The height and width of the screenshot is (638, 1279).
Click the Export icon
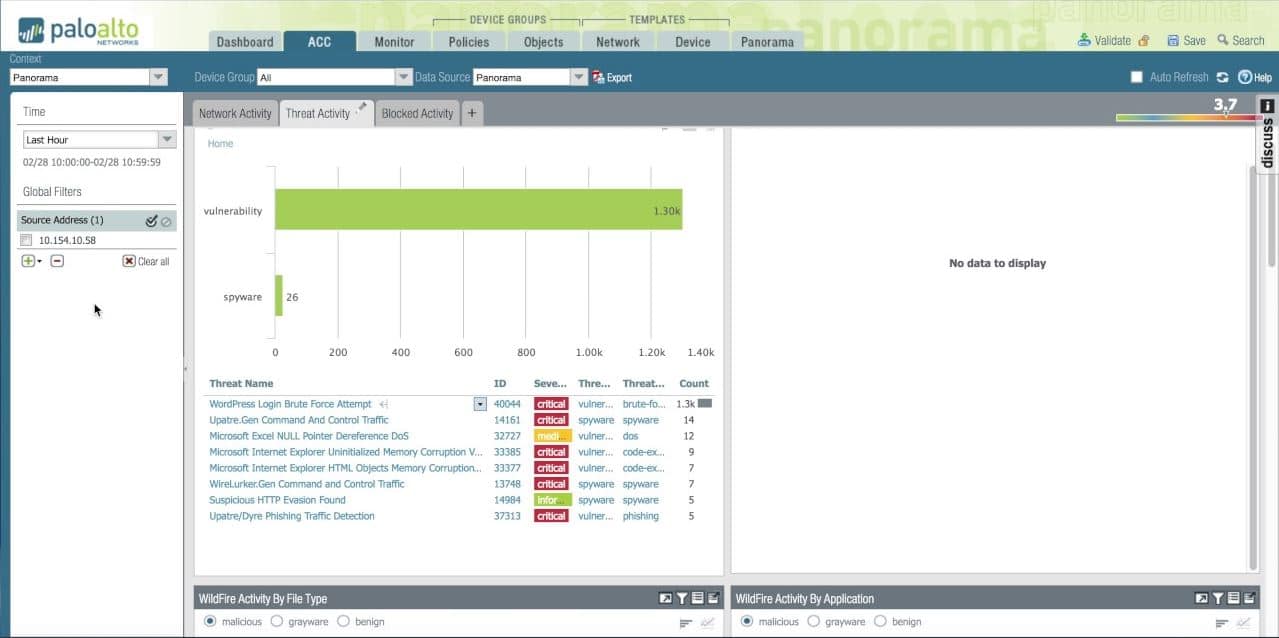(598, 77)
